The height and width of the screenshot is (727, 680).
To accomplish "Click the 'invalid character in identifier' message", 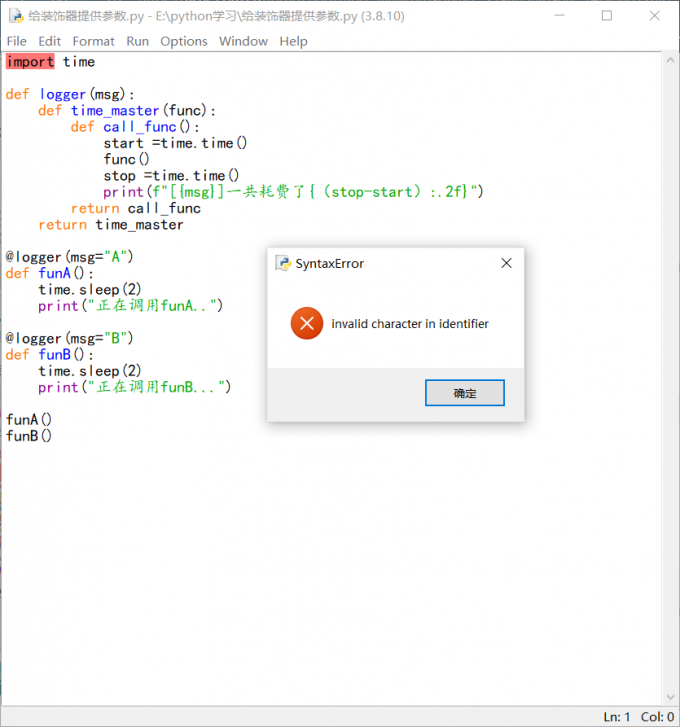I will tap(410, 324).
